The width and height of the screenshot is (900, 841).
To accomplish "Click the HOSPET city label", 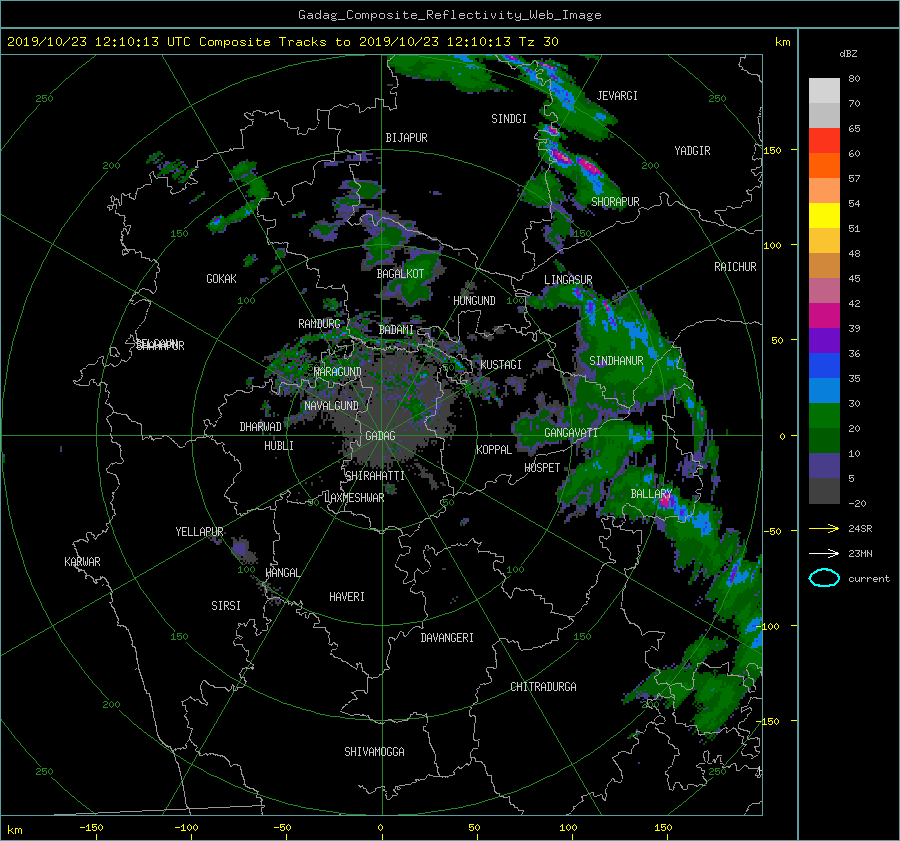I will pos(542,468).
